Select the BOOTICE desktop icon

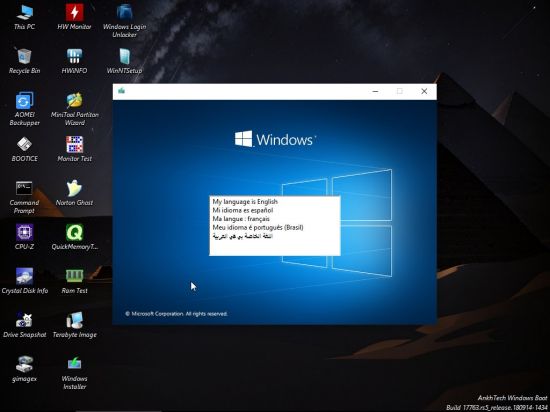click(24, 149)
